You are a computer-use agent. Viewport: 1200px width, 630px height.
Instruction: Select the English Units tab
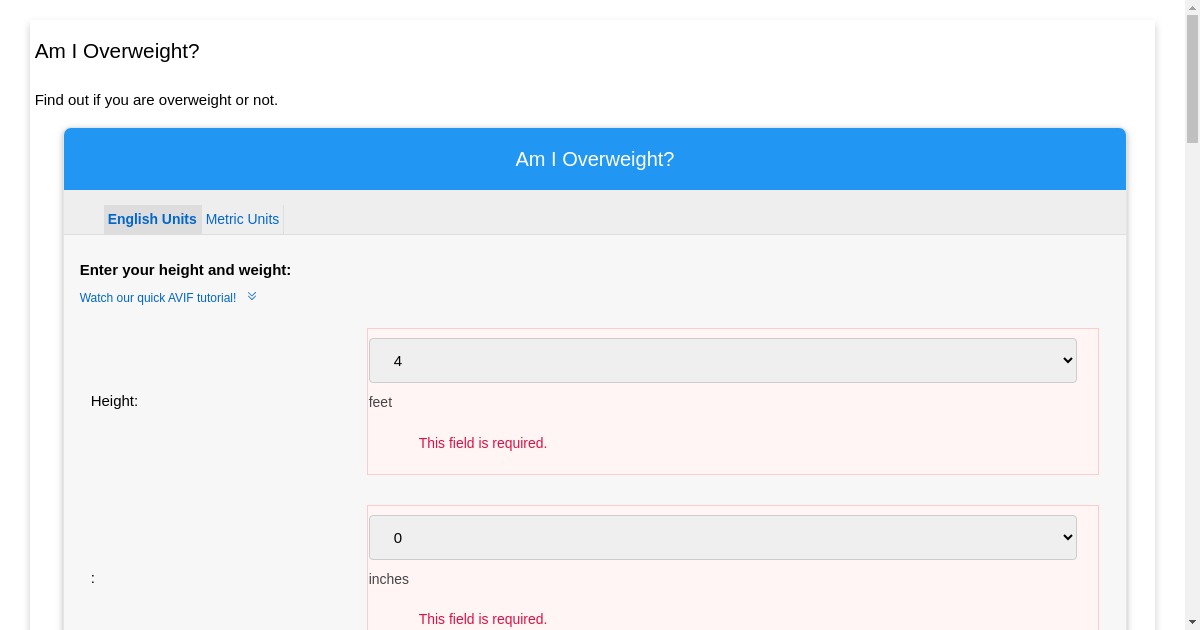(x=152, y=219)
